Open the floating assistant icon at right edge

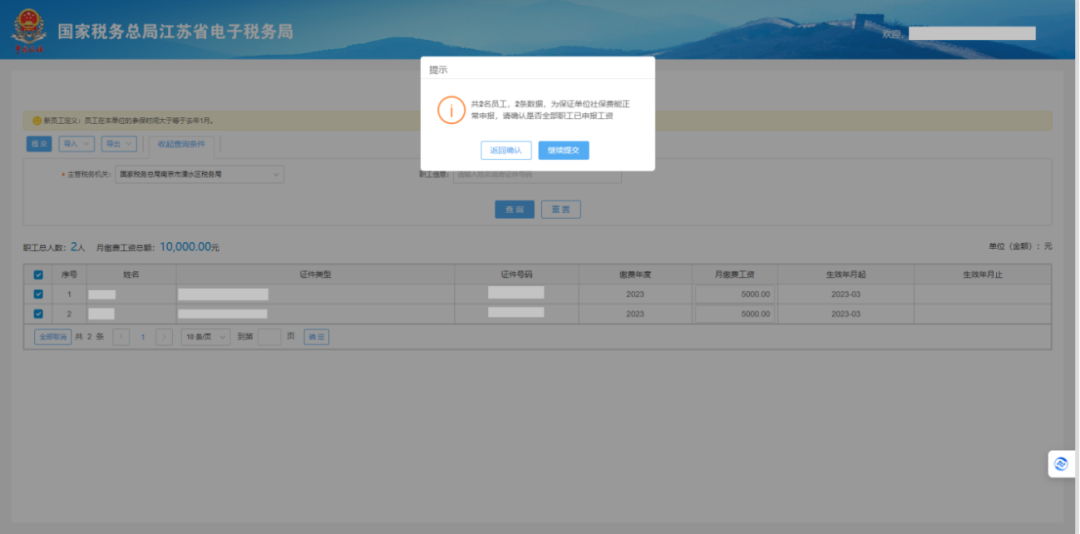coord(1061,464)
